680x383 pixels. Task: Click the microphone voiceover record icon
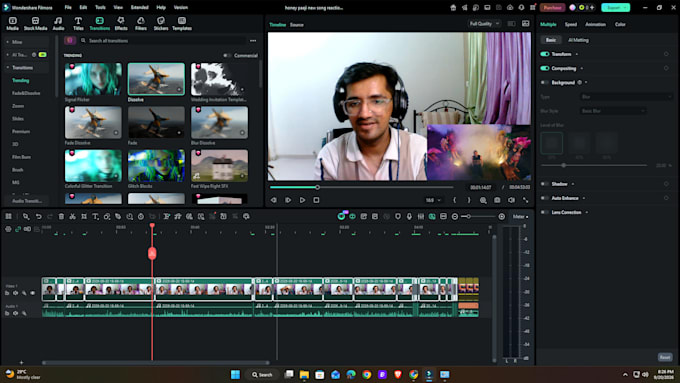tap(409, 216)
